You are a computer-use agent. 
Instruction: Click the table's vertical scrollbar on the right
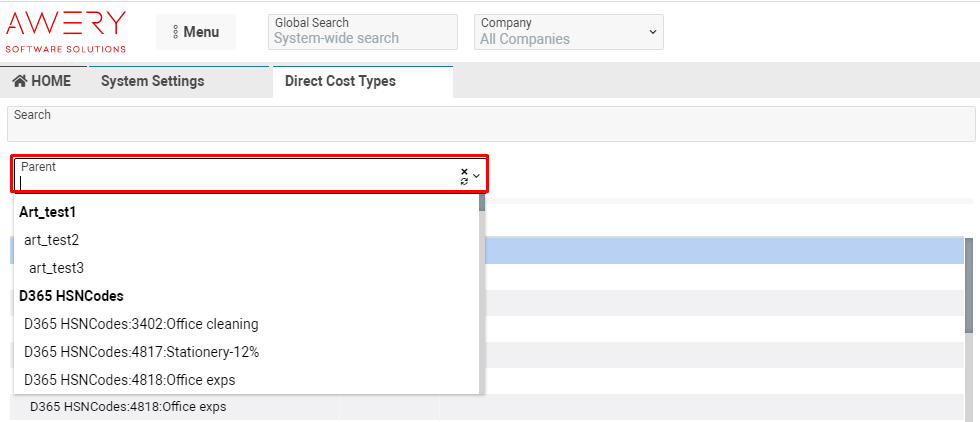(969, 290)
